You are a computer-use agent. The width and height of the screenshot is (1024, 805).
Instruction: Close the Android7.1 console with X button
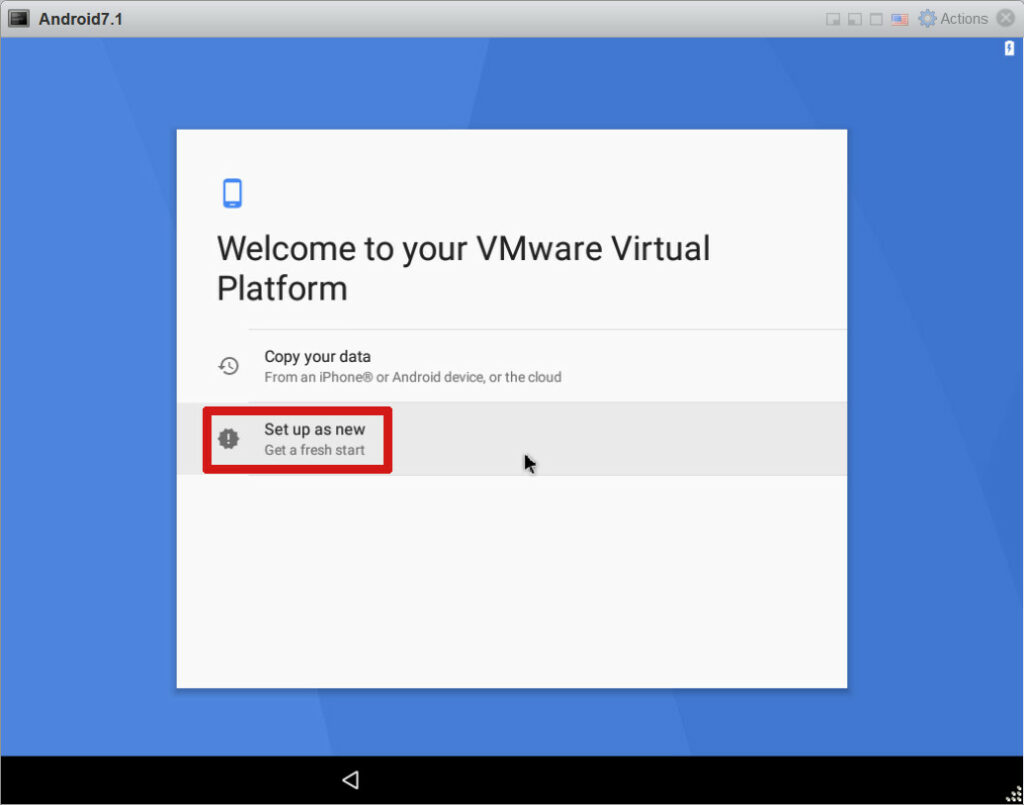[1006, 18]
